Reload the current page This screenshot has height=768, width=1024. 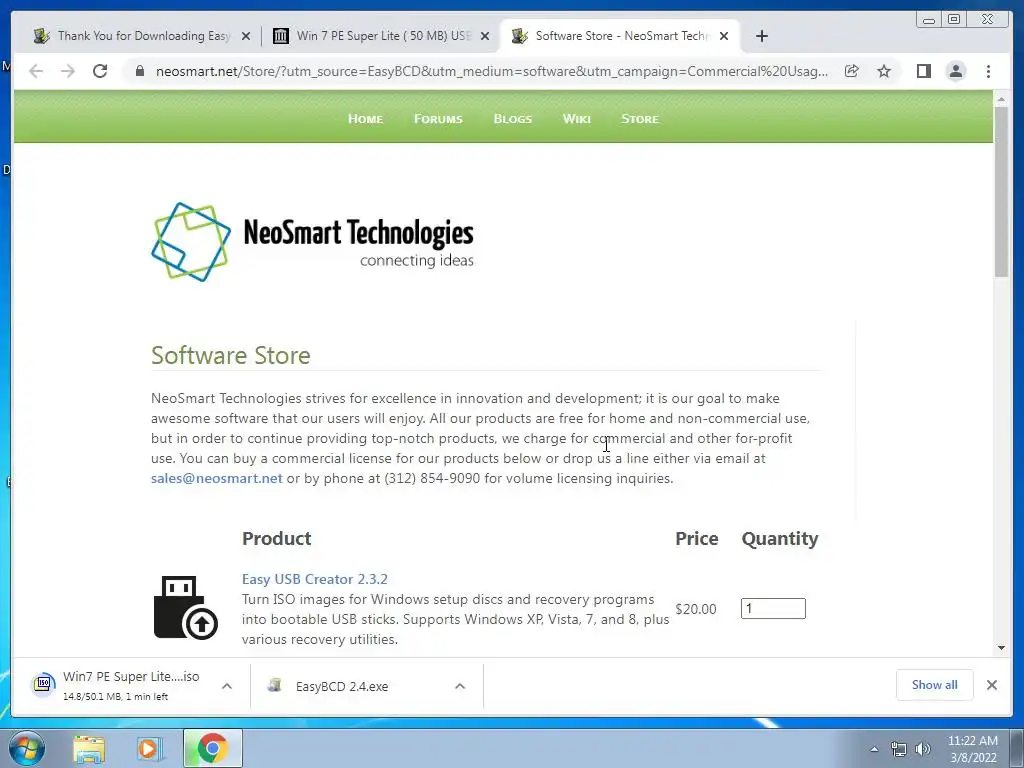coord(100,71)
